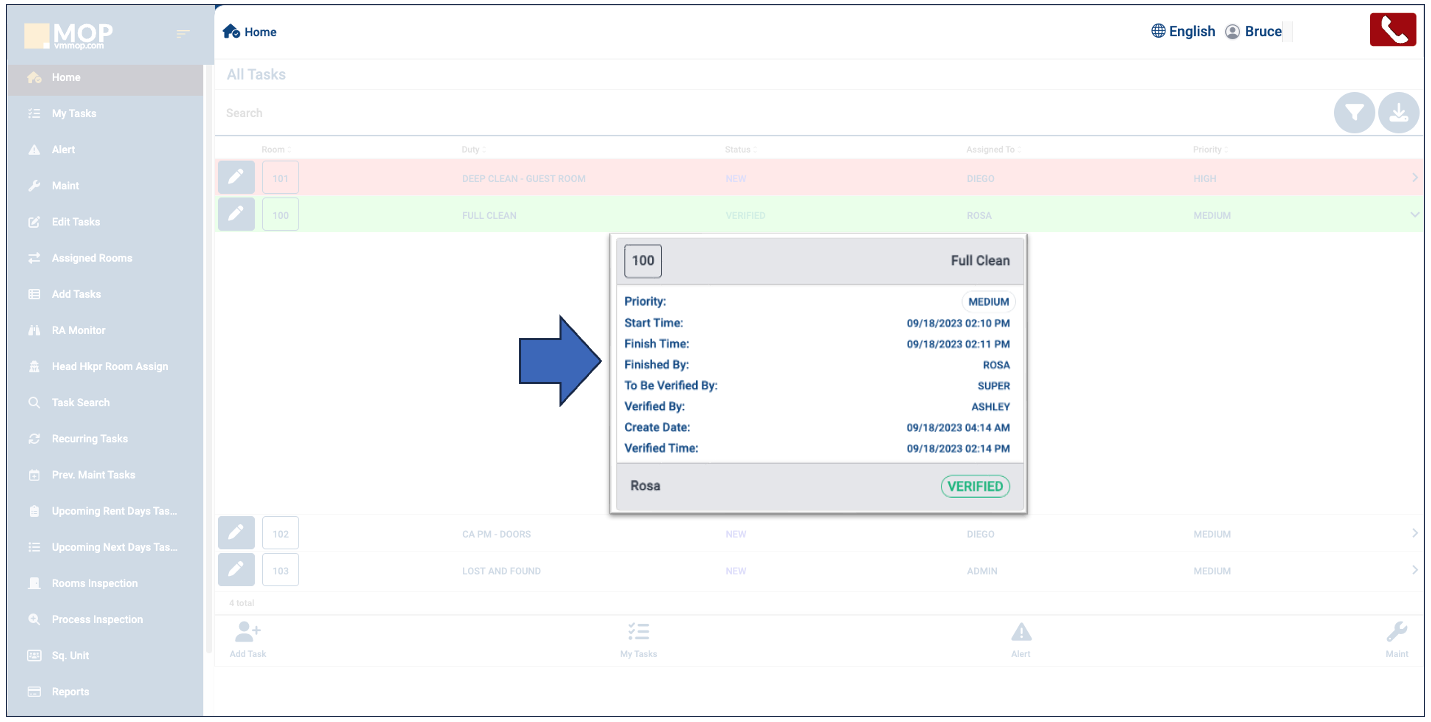This screenshot has height=722, width=1431.
Task: Collapse the expanded room 100 row chevron
Action: pos(1414,215)
